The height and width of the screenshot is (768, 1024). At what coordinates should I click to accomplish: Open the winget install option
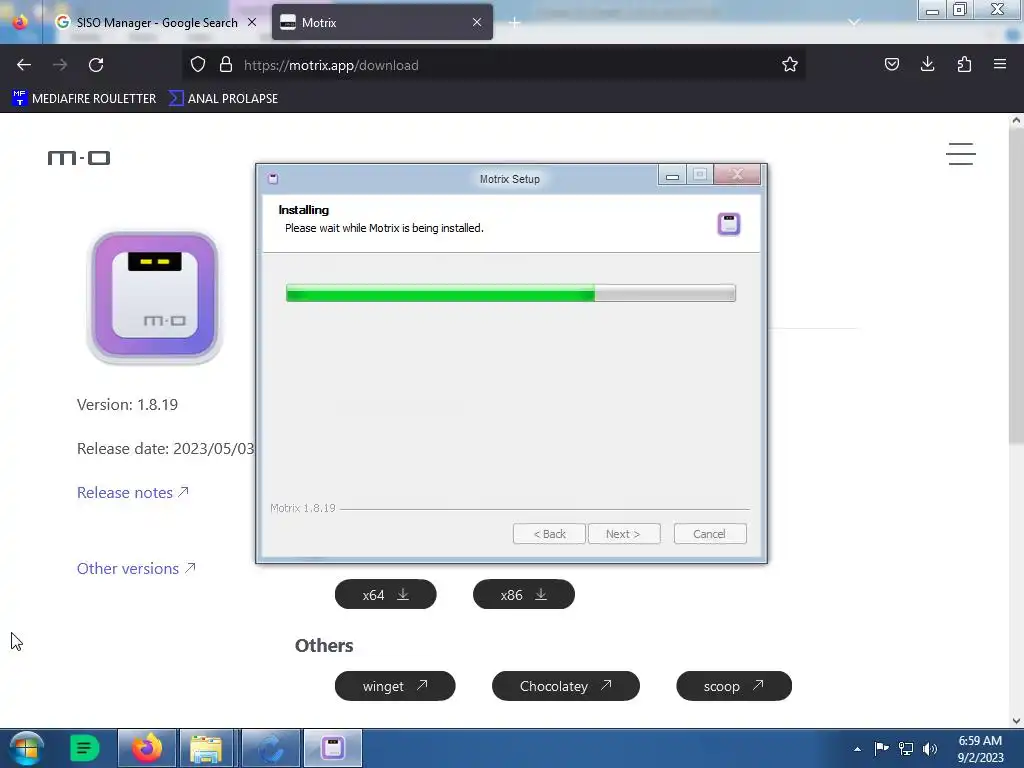(395, 686)
